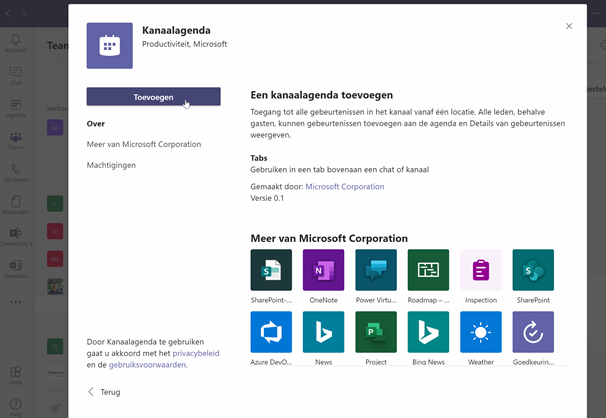The image size is (606, 418).
Task: Open Help in the Teams sidebar
Action: (x=15, y=408)
